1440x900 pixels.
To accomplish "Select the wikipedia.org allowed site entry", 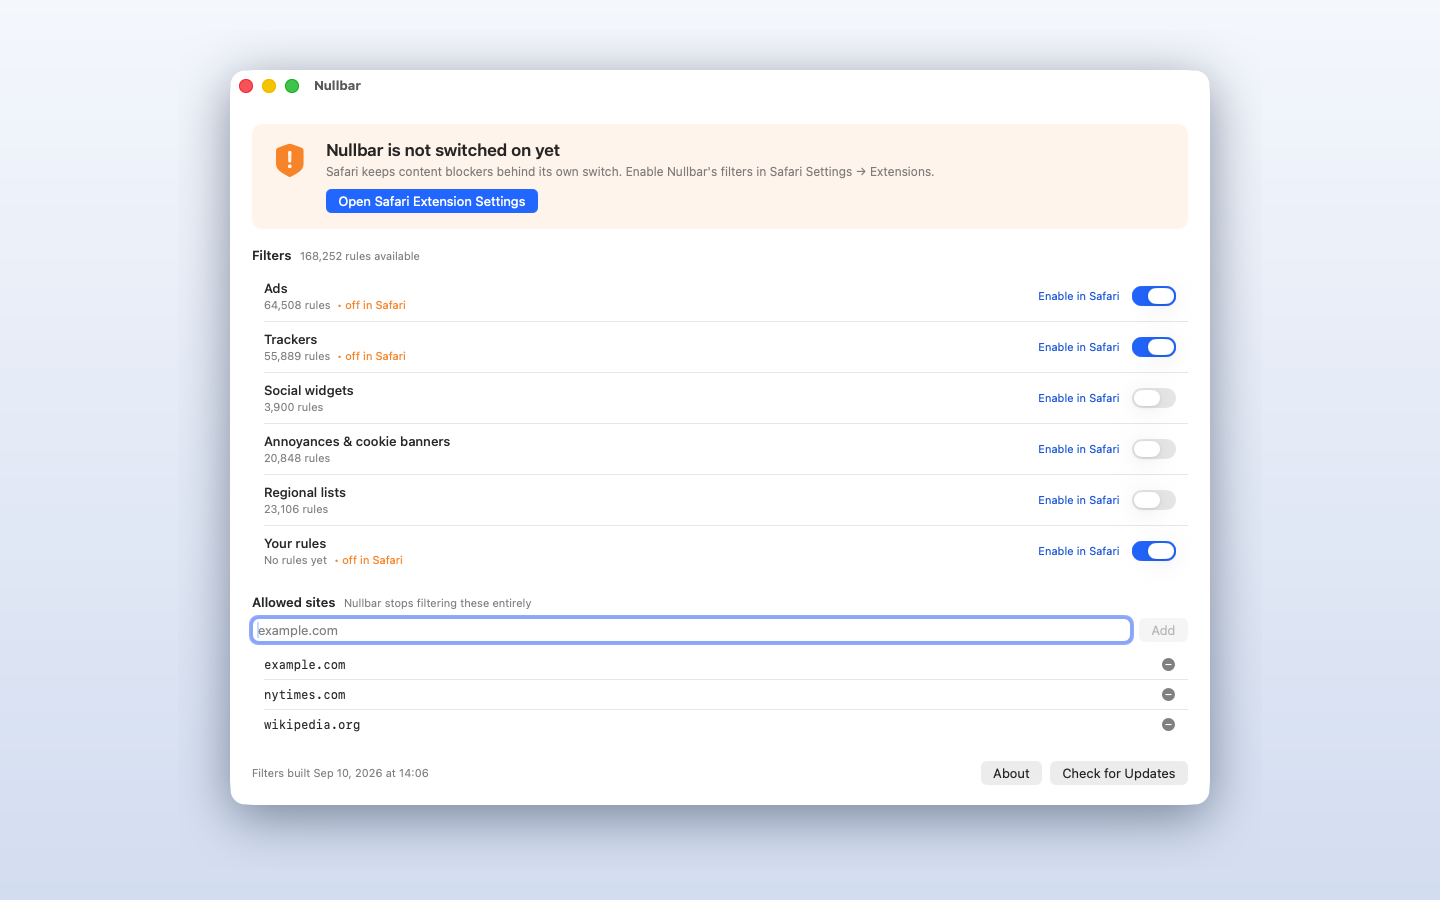I will (720, 725).
